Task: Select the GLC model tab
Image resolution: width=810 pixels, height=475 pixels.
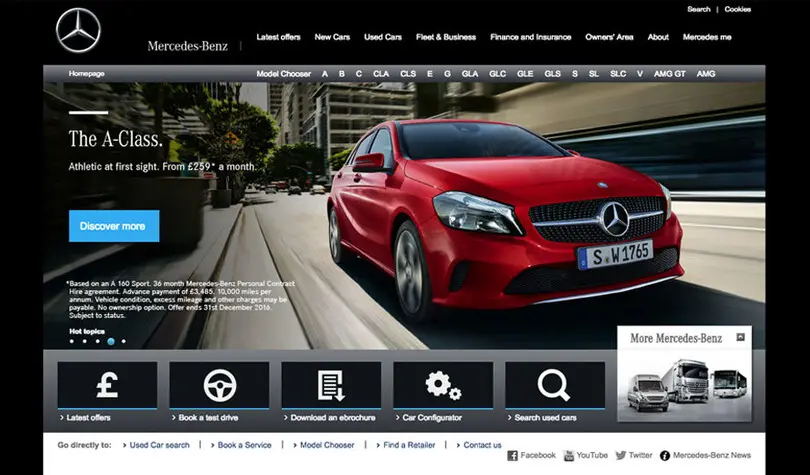Action: [498, 74]
